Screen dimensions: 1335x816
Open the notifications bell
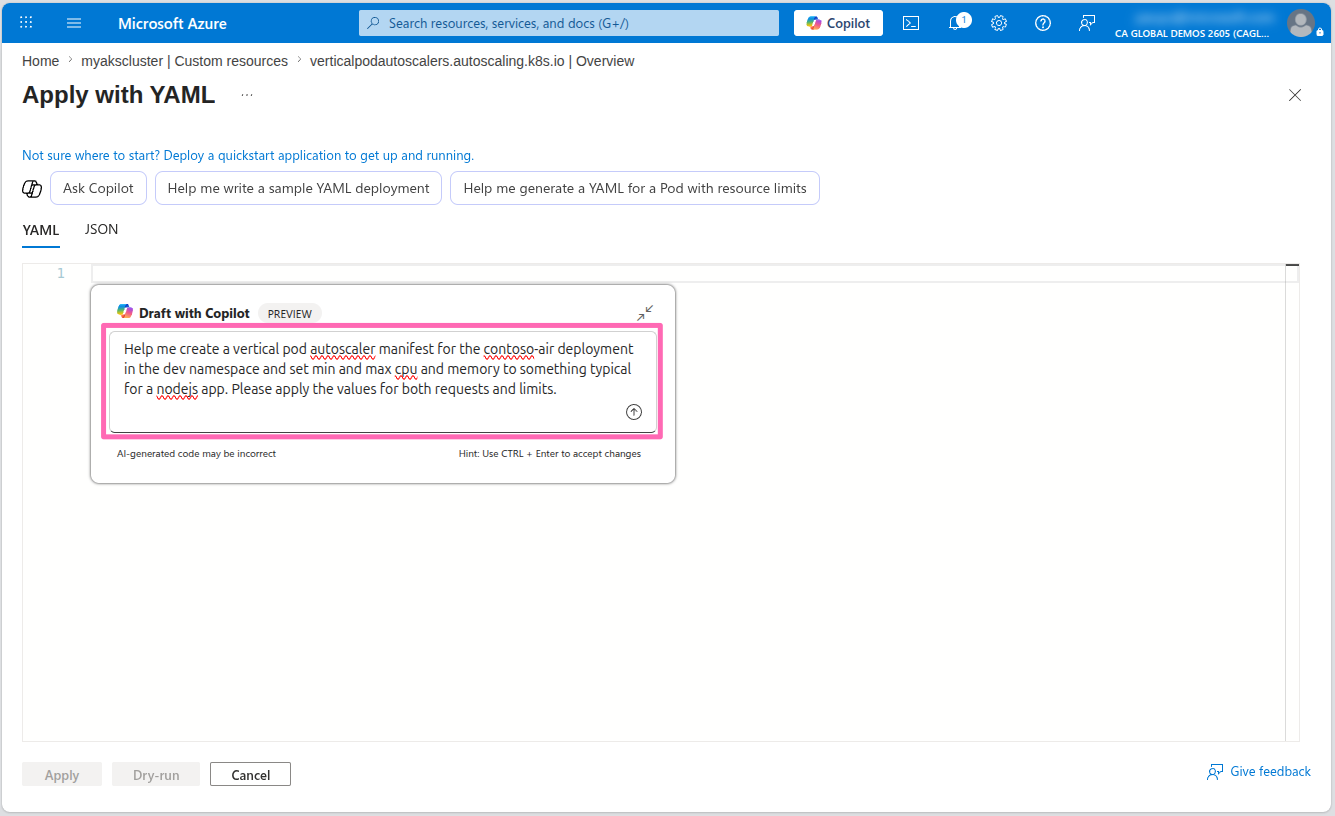click(x=956, y=23)
